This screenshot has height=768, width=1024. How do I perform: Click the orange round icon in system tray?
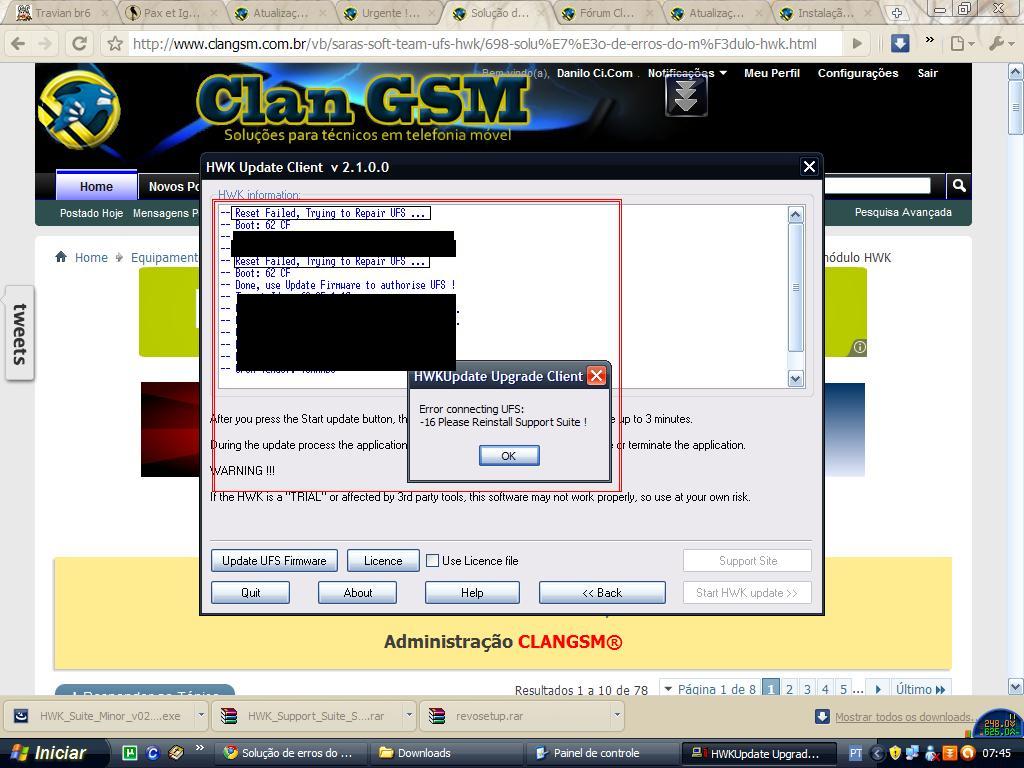pos(968,753)
